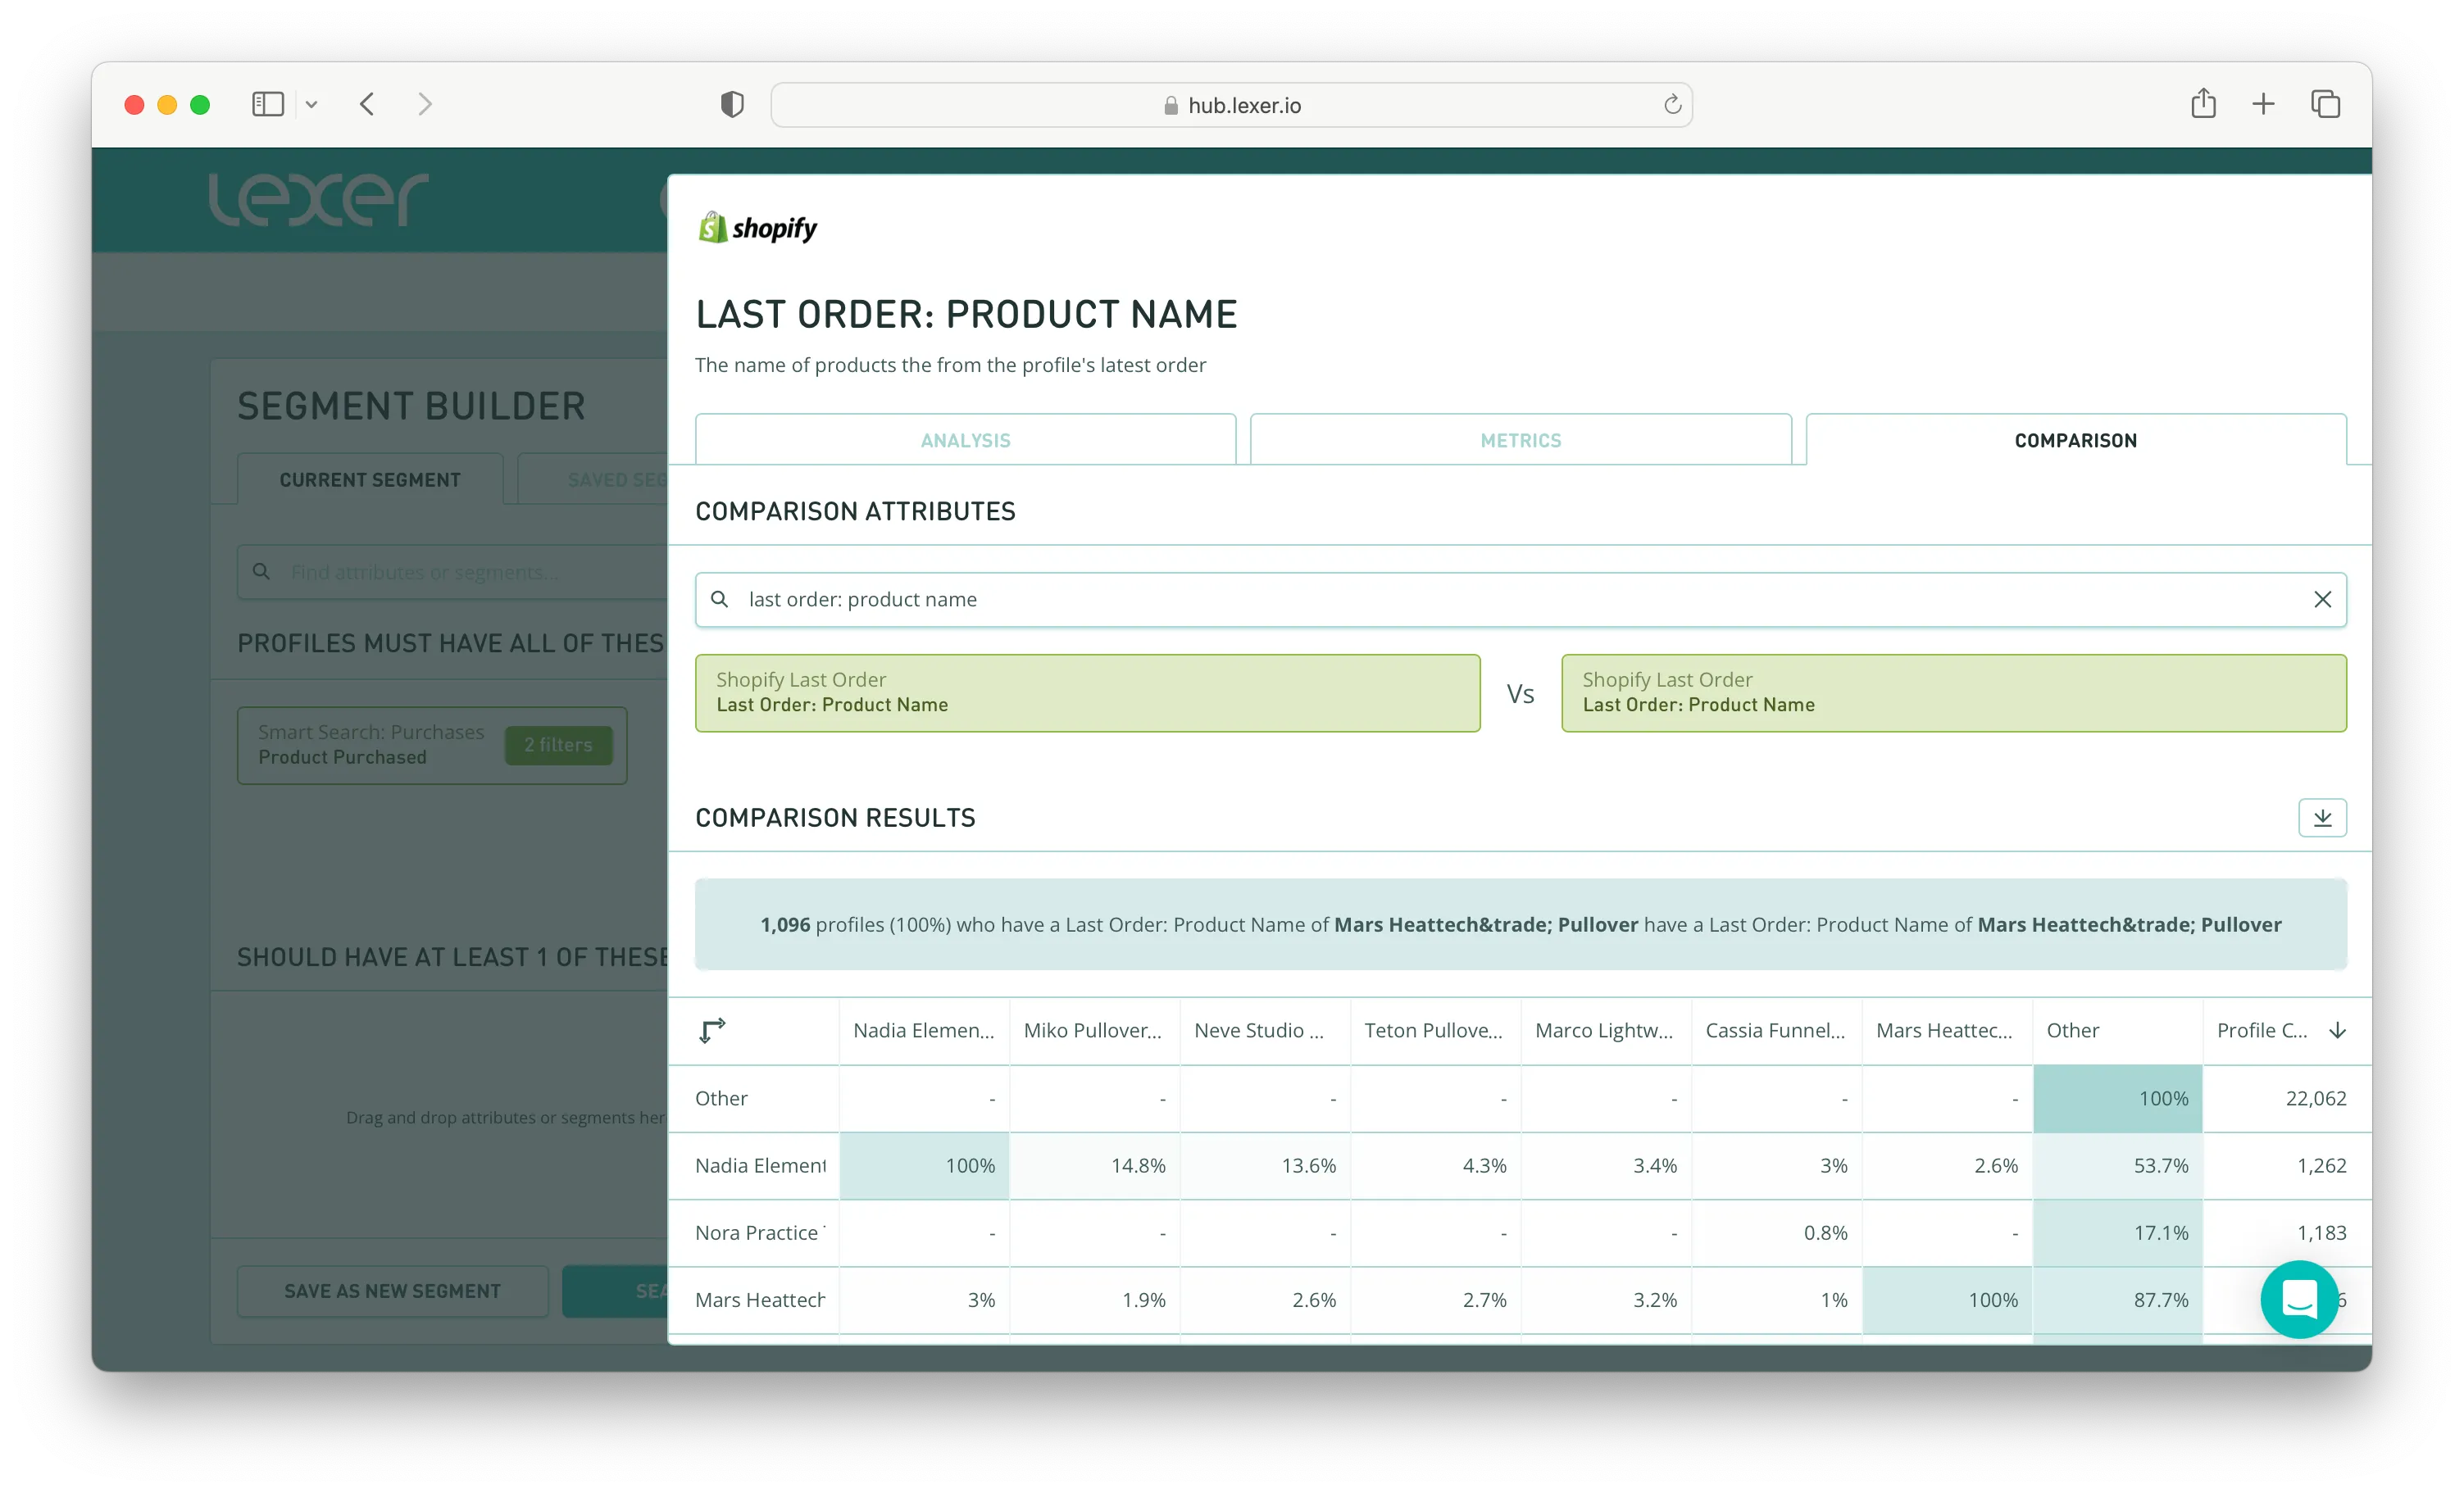Image resolution: width=2464 pixels, height=1493 pixels.
Task: Click the download comparison results icon
Action: (2321, 818)
